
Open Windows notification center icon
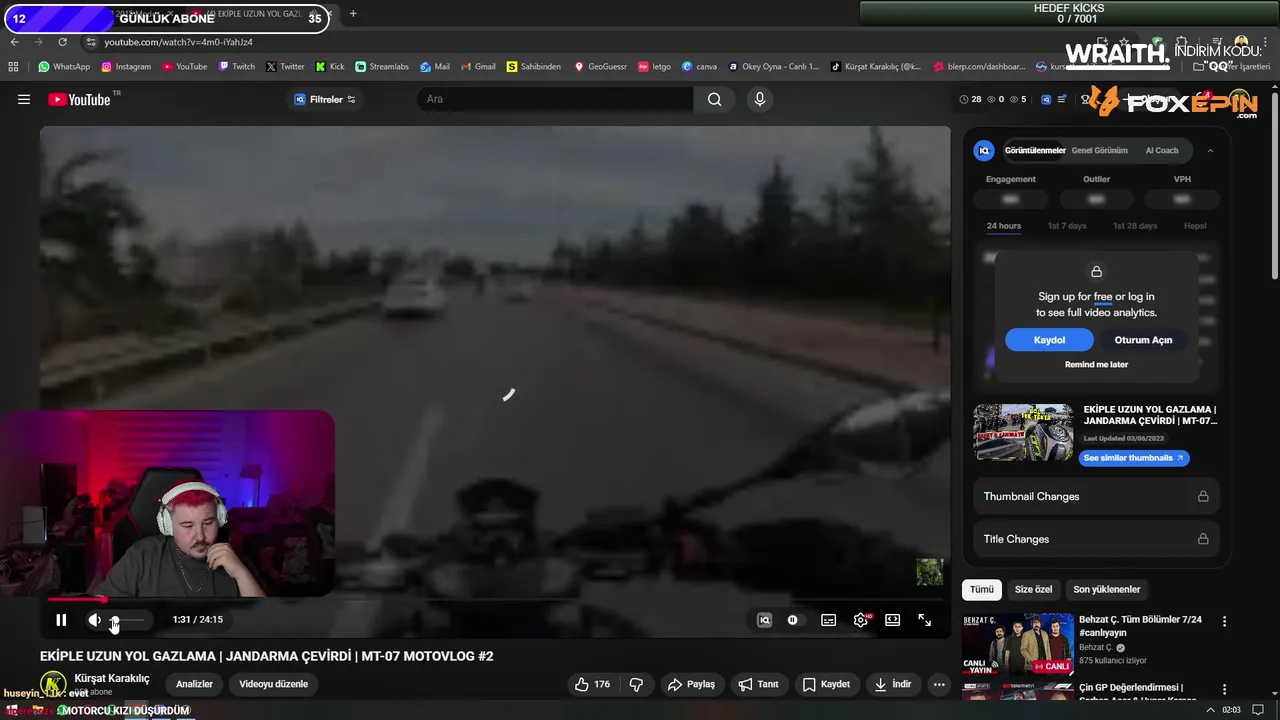(x=1259, y=710)
